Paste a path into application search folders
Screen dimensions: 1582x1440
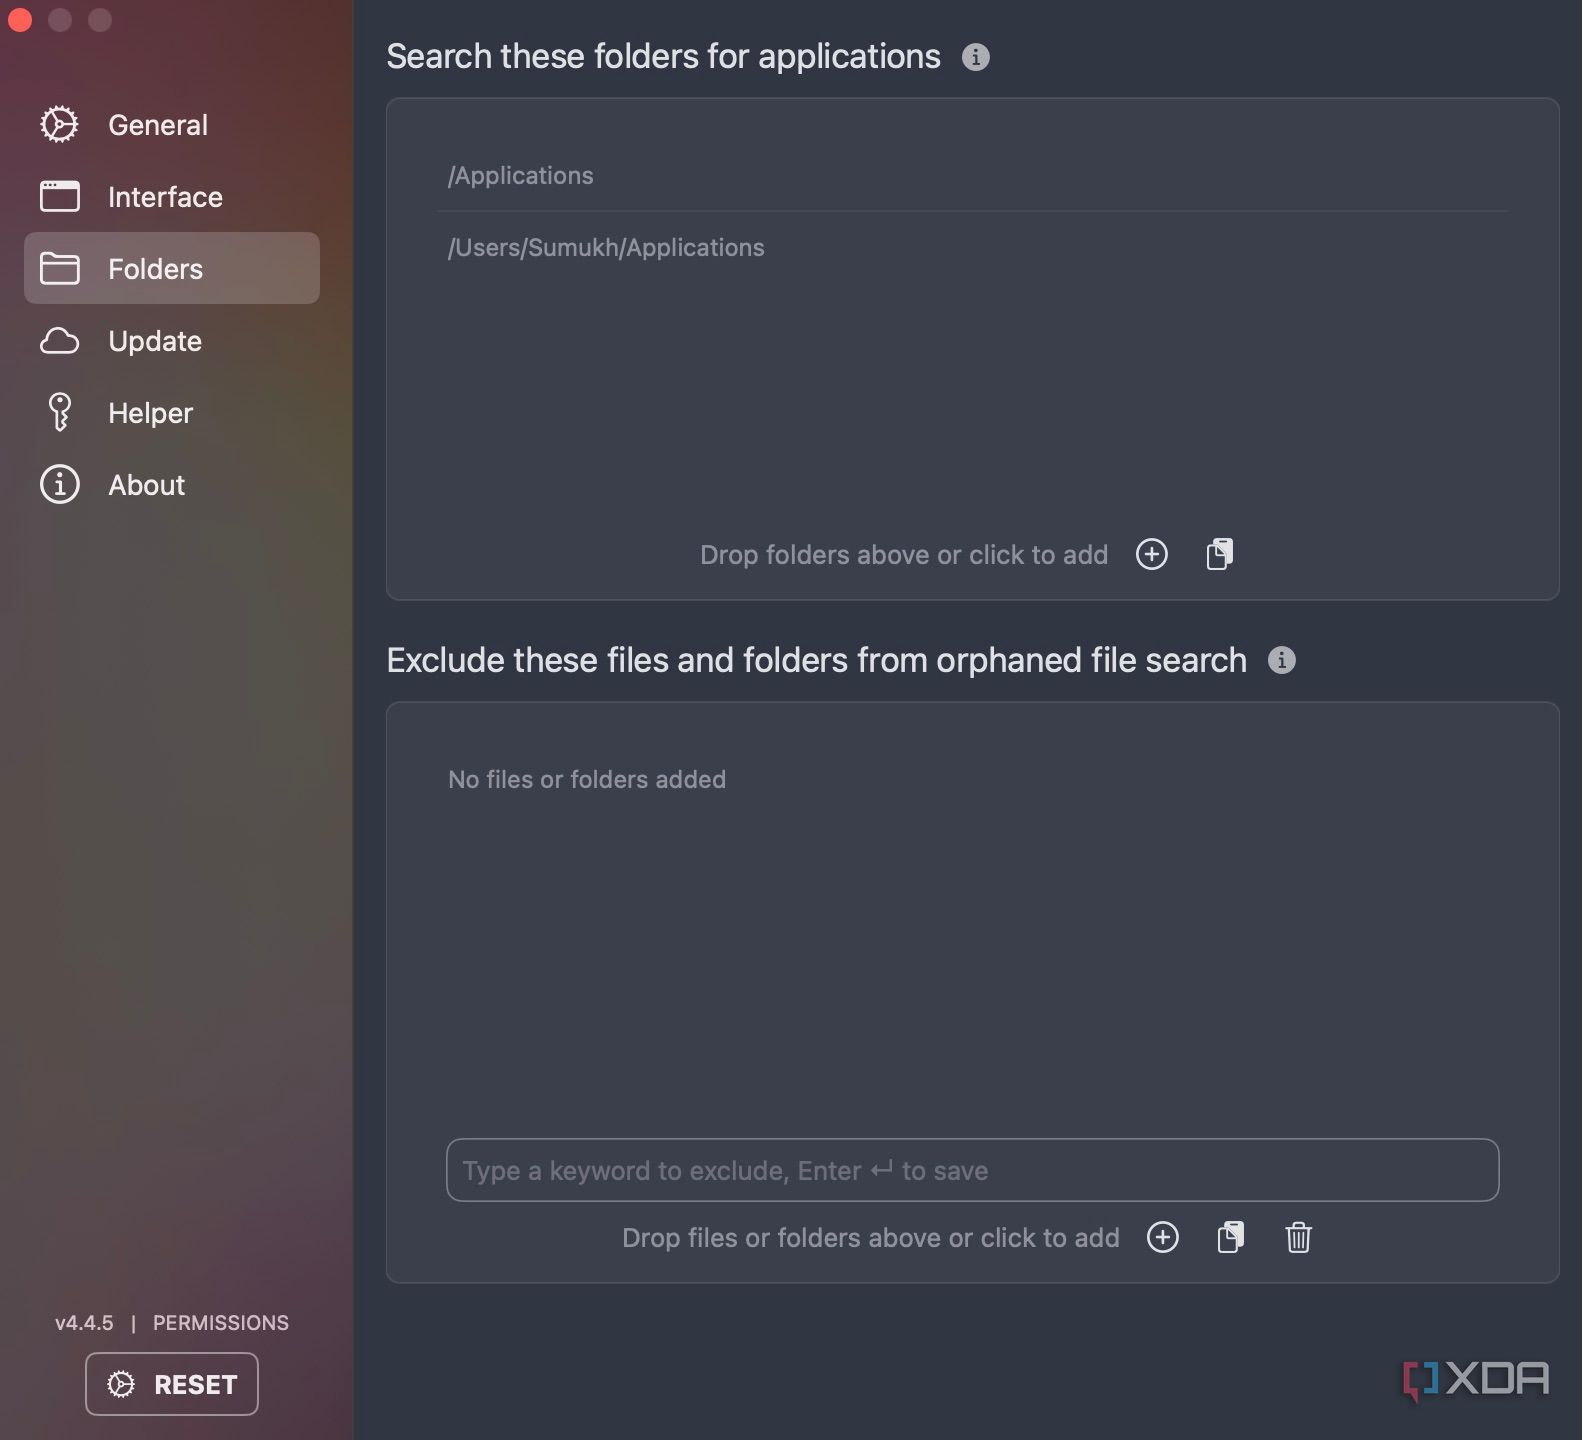(x=1220, y=554)
